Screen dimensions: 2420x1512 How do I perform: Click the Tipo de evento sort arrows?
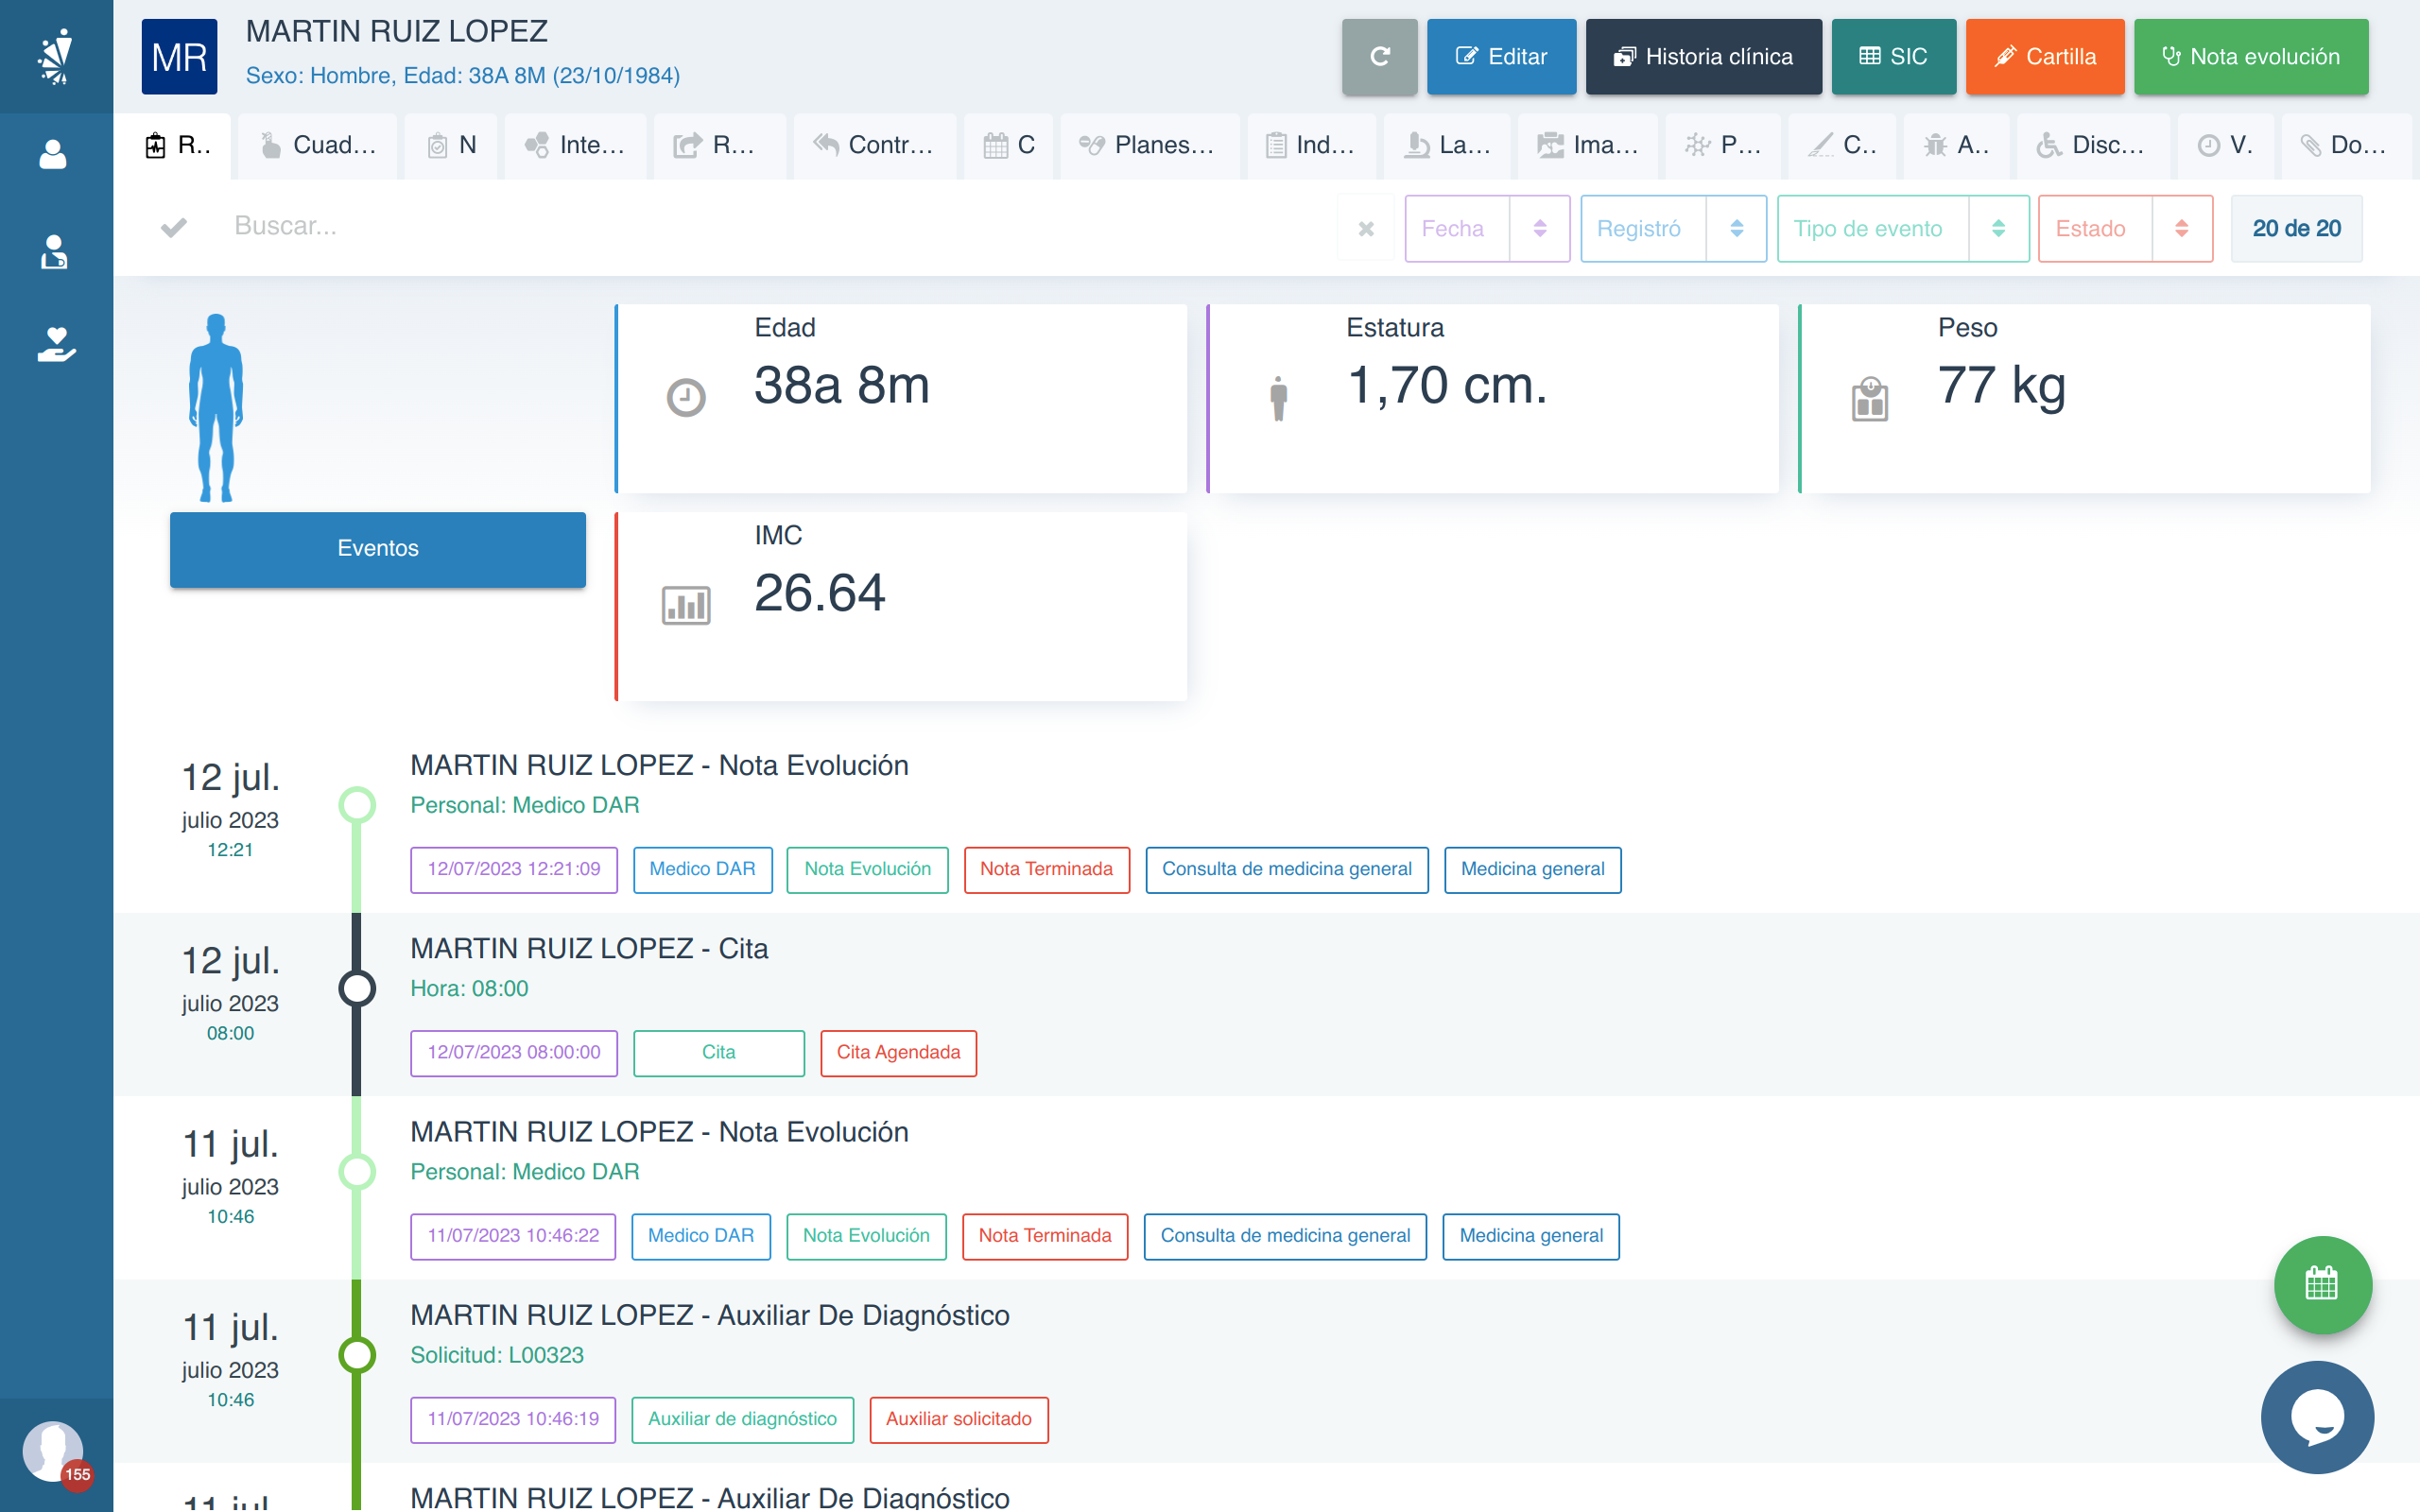(1999, 229)
